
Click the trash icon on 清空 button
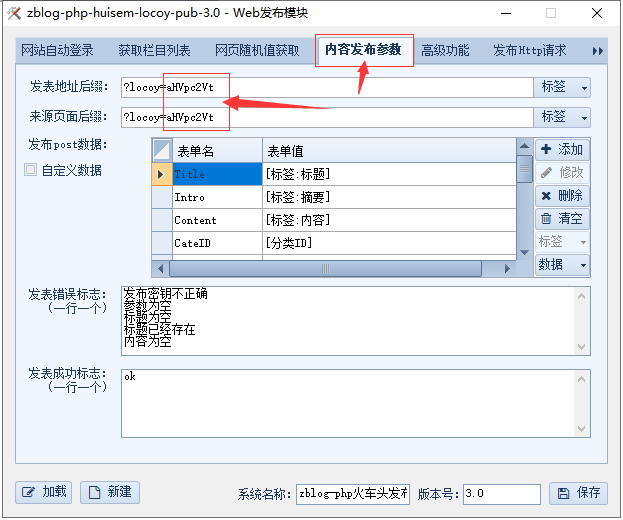(x=546, y=218)
